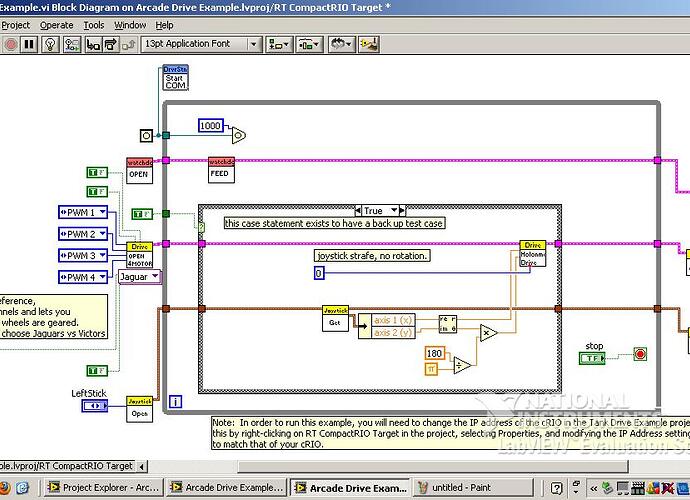Switch to untitled - Paint taskbar button

tap(473, 488)
